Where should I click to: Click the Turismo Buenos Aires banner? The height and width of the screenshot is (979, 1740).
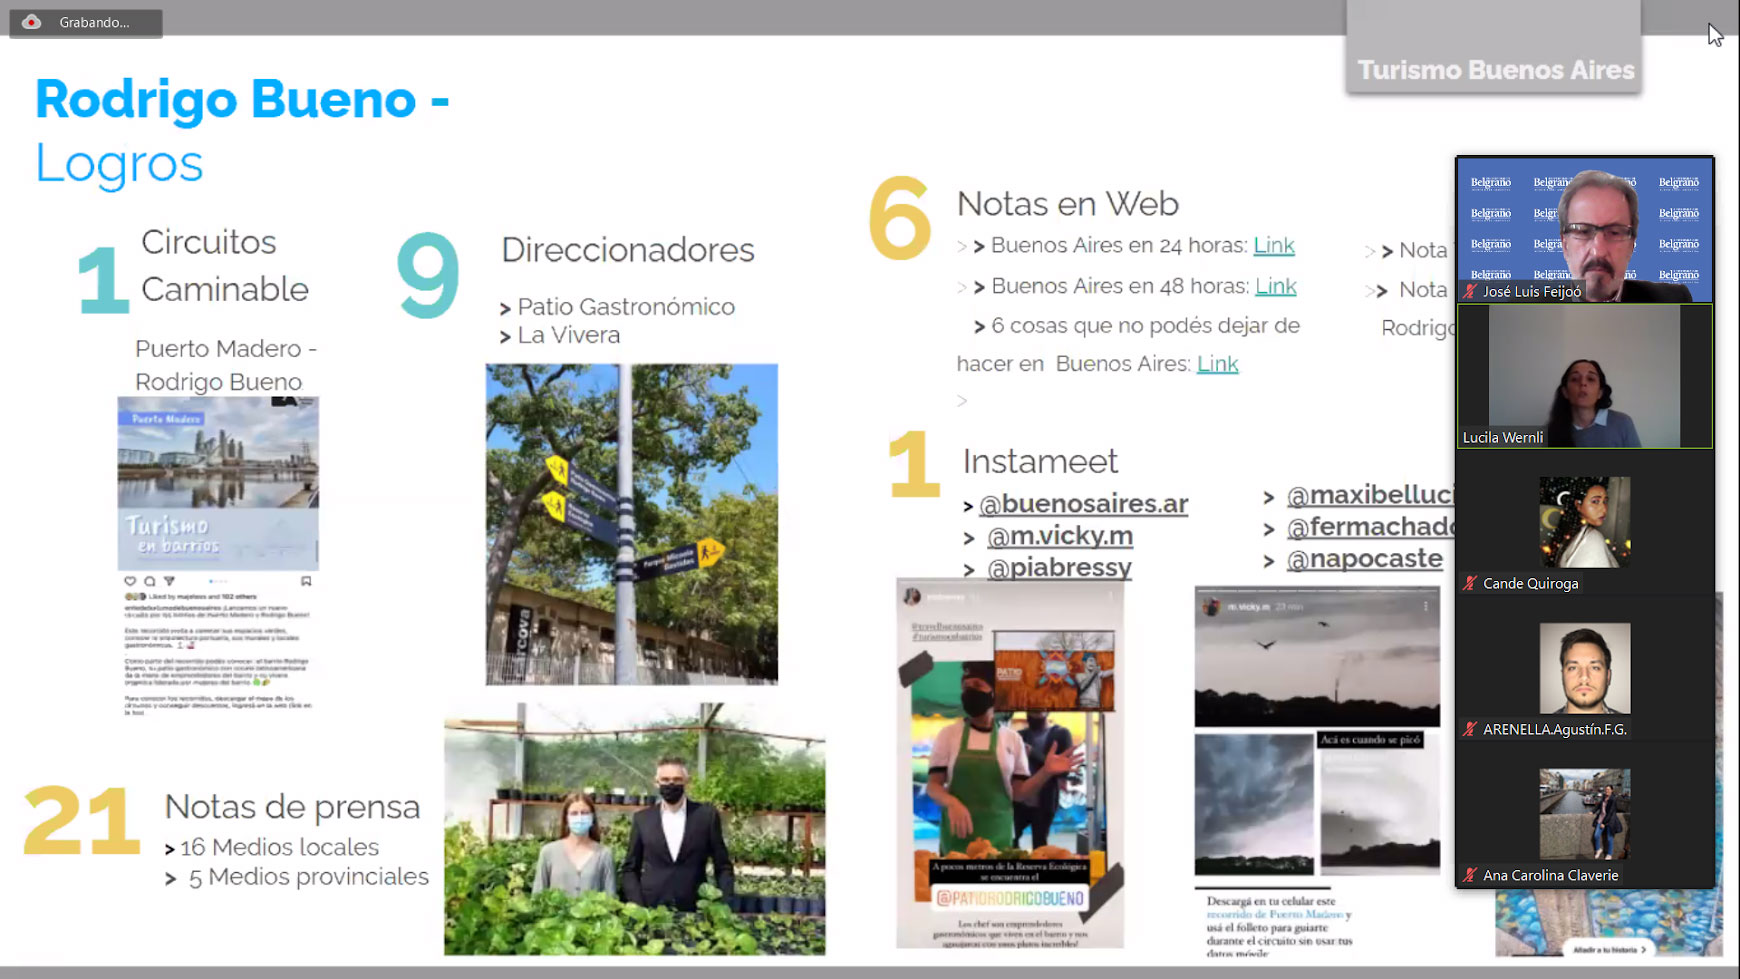tap(1495, 70)
